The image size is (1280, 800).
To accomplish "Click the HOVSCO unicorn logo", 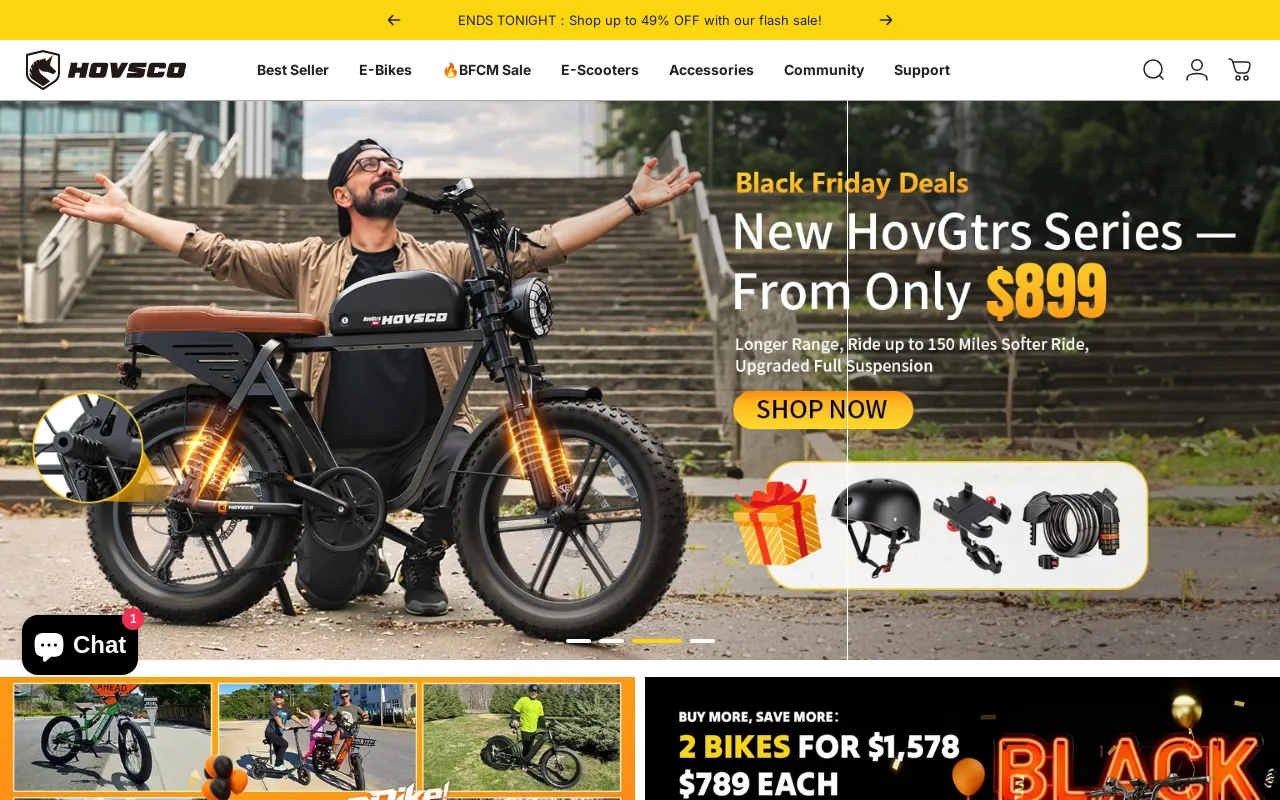I will click(x=106, y=70).
